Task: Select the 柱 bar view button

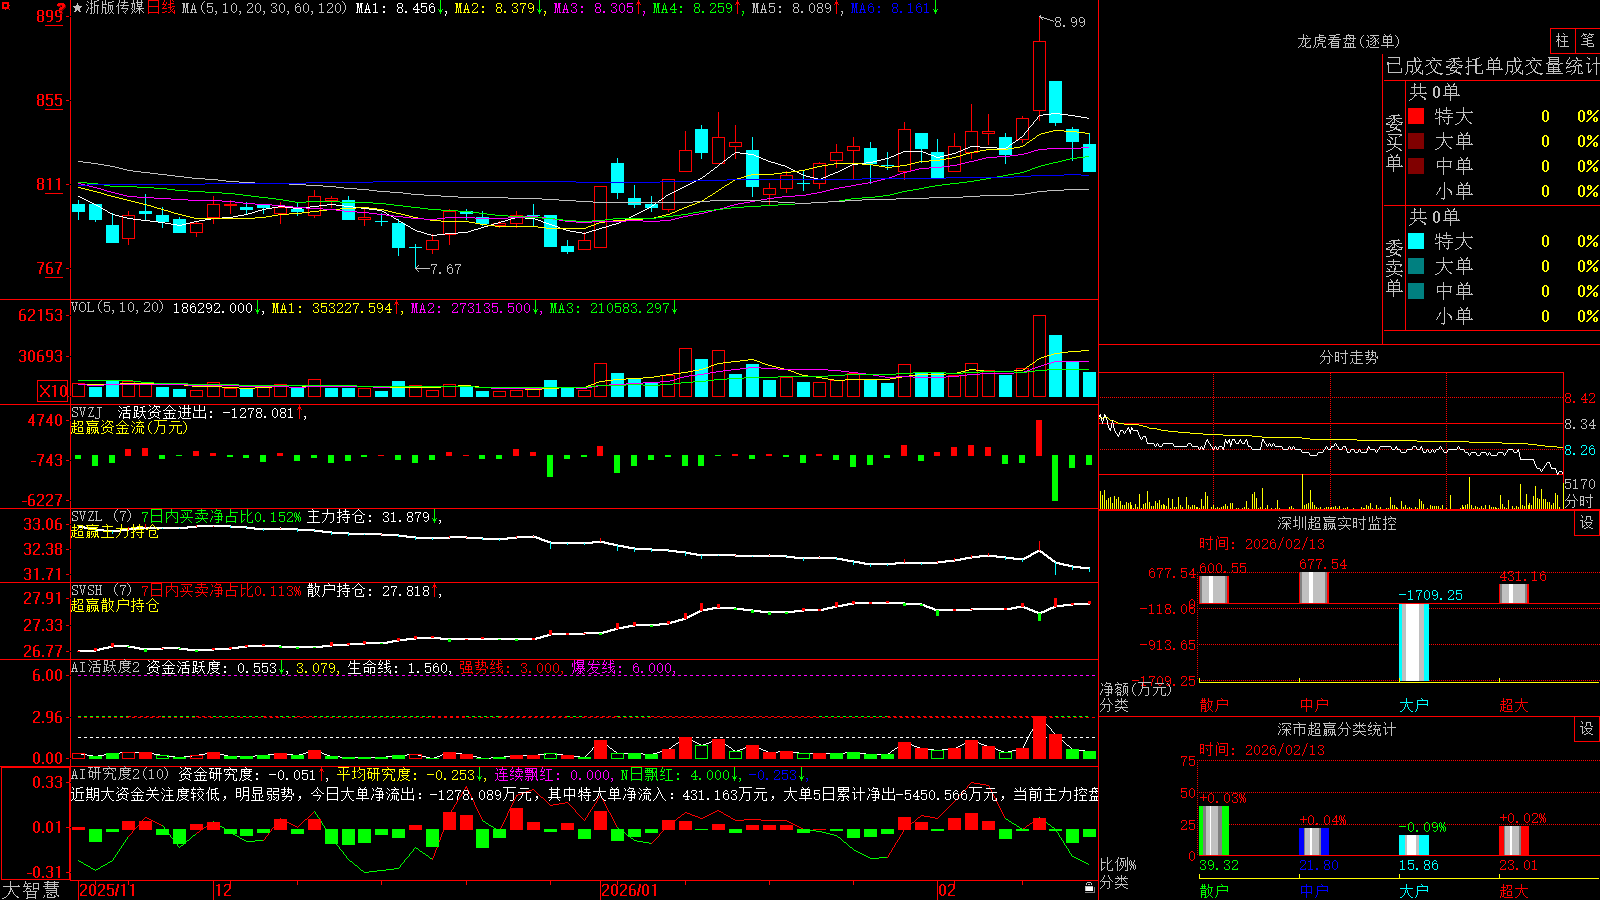Action: pos(1562,40)
